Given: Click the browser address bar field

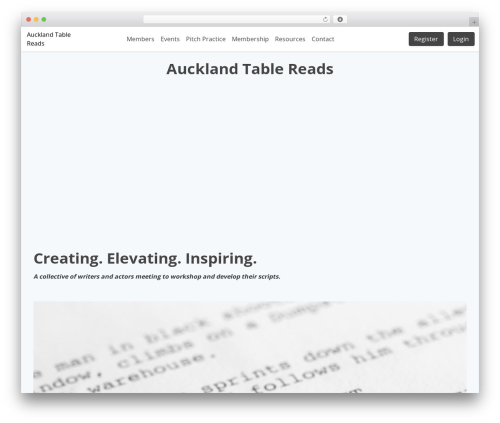Looking at the screenshot, I should [x=237, y=20].
